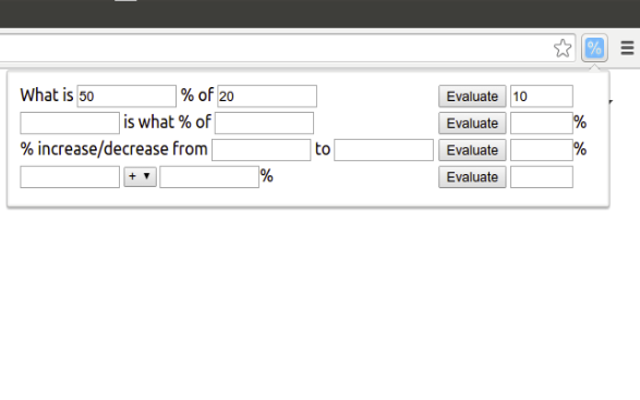The image size is (640, 400).
Task: Focus the field containing 50
Action: pyautogui.click(x=126, y=96)
